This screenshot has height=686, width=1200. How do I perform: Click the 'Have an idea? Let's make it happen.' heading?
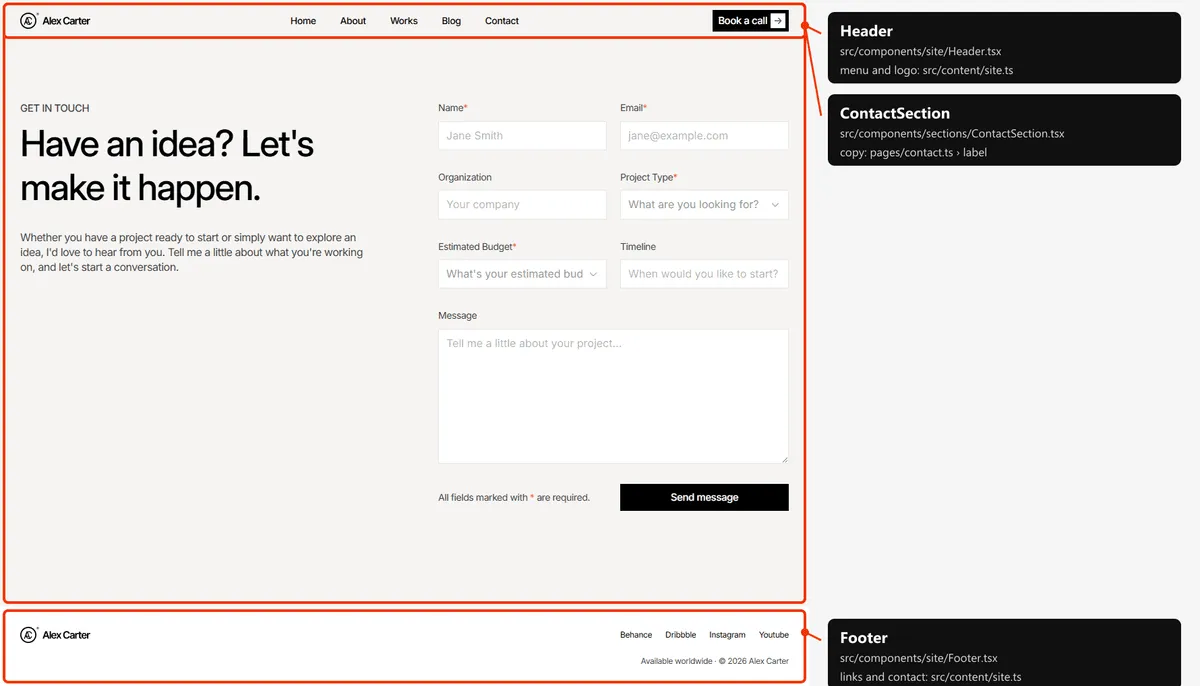(x=167, y=166)
